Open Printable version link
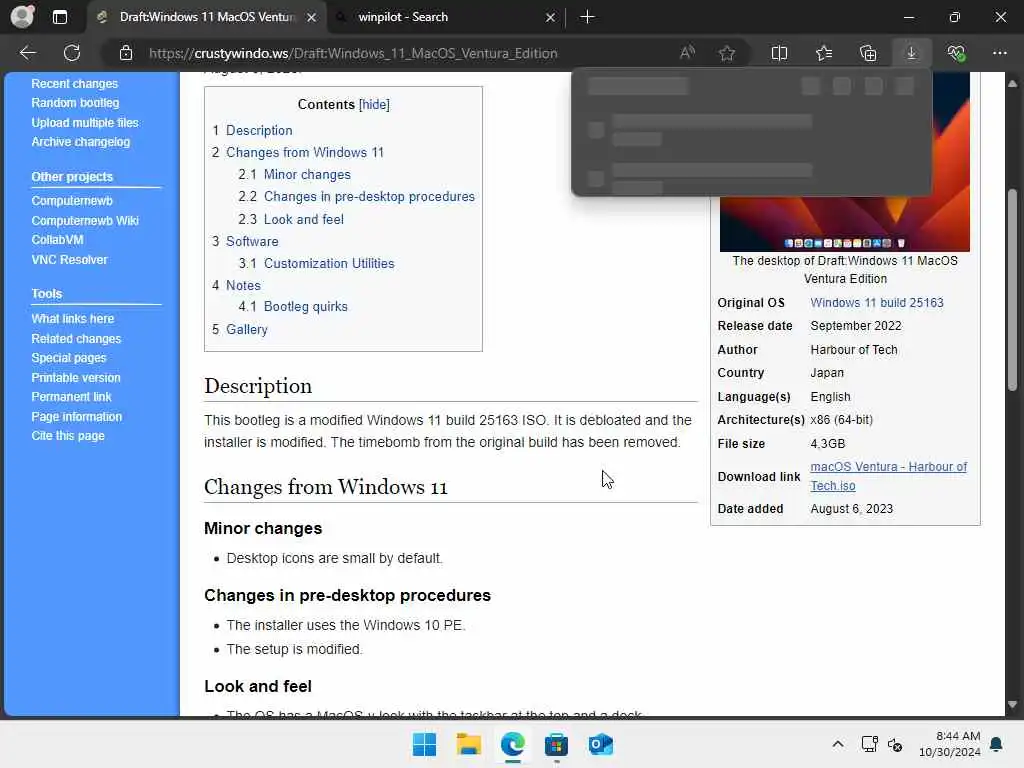The height and width of the screenshot is (768, 1024). pos(76,377)
